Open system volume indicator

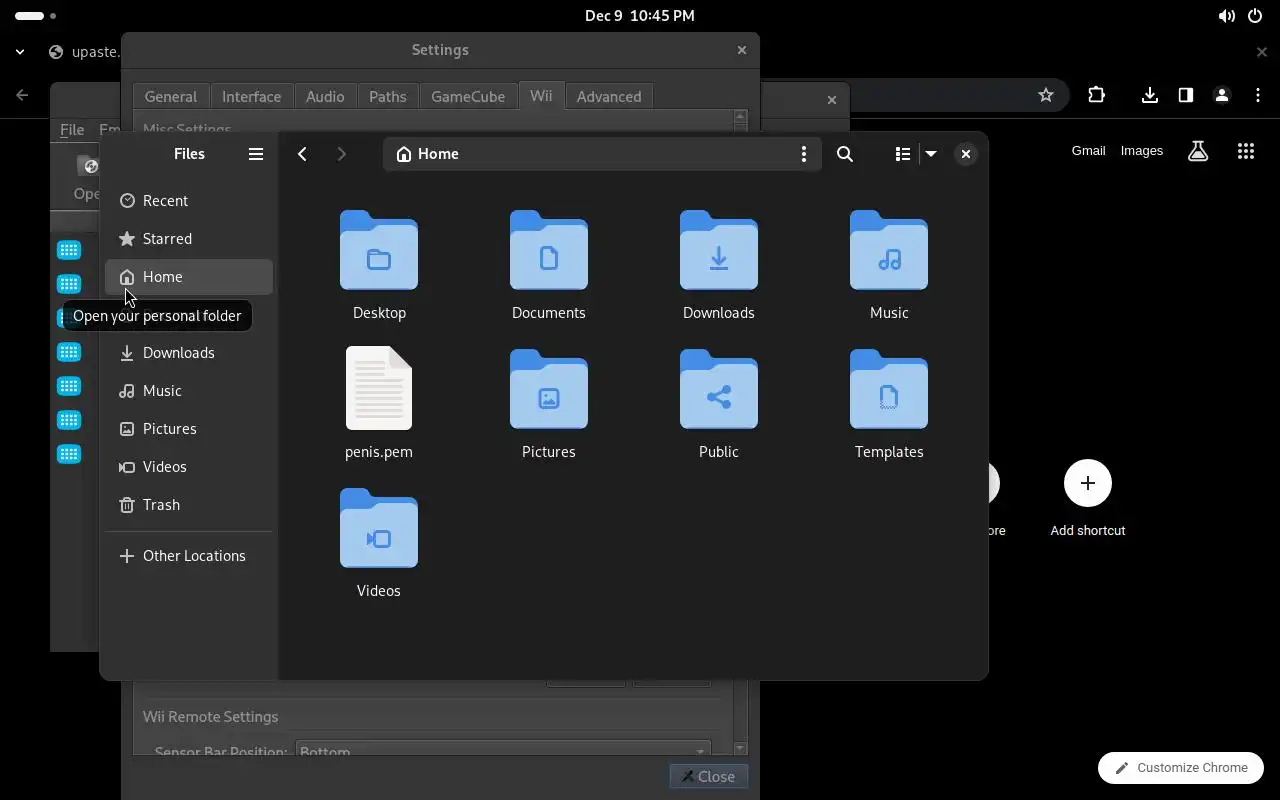(1226, 16)
